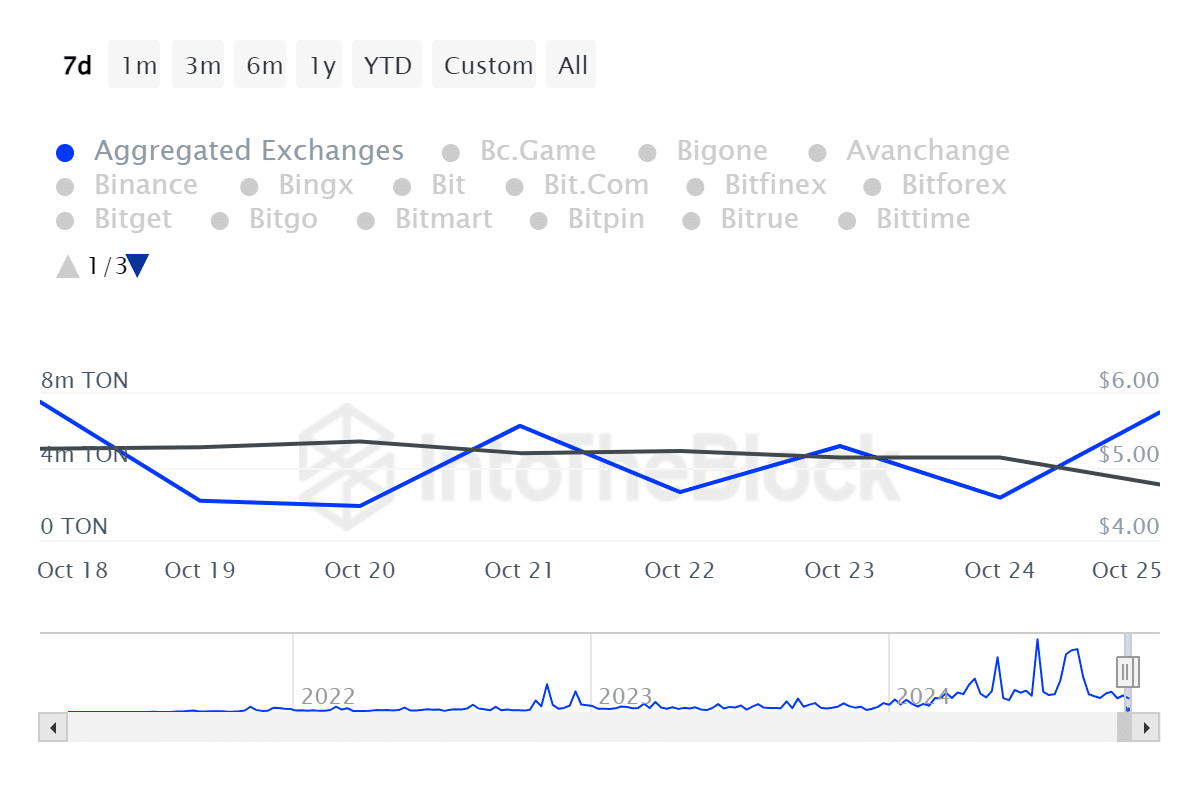Open the Custom date range selector
The image size is (1200, 800).
point(488,66)
